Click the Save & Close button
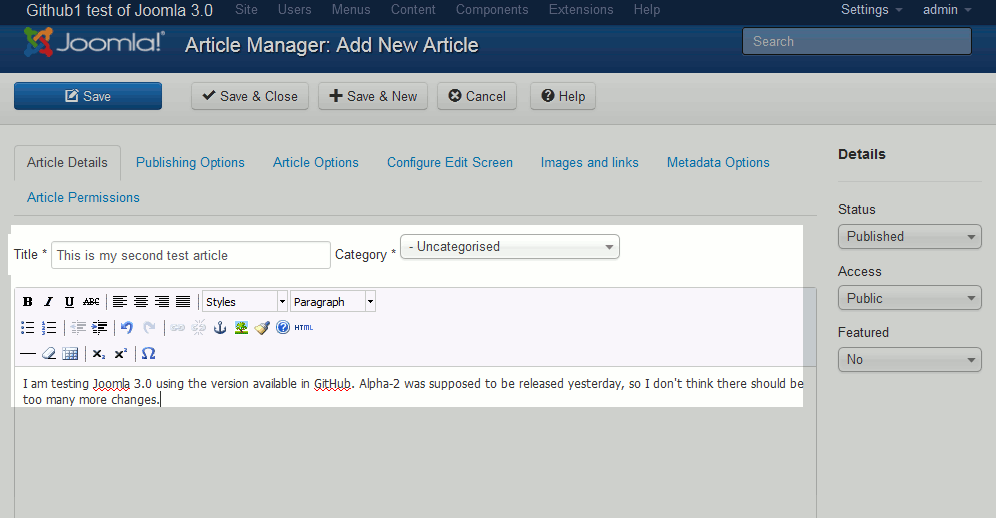Image resolution: width=996 pixels, height=518 pixels. click(x=250, y=97)
